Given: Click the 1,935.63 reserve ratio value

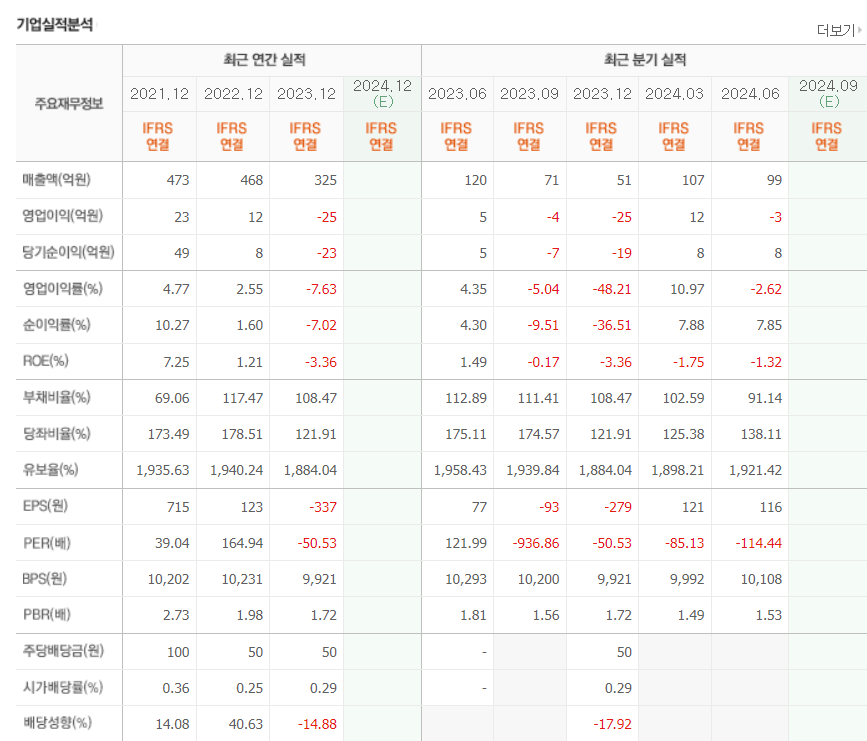Looking at the screenshot, I should coord(163,470).
